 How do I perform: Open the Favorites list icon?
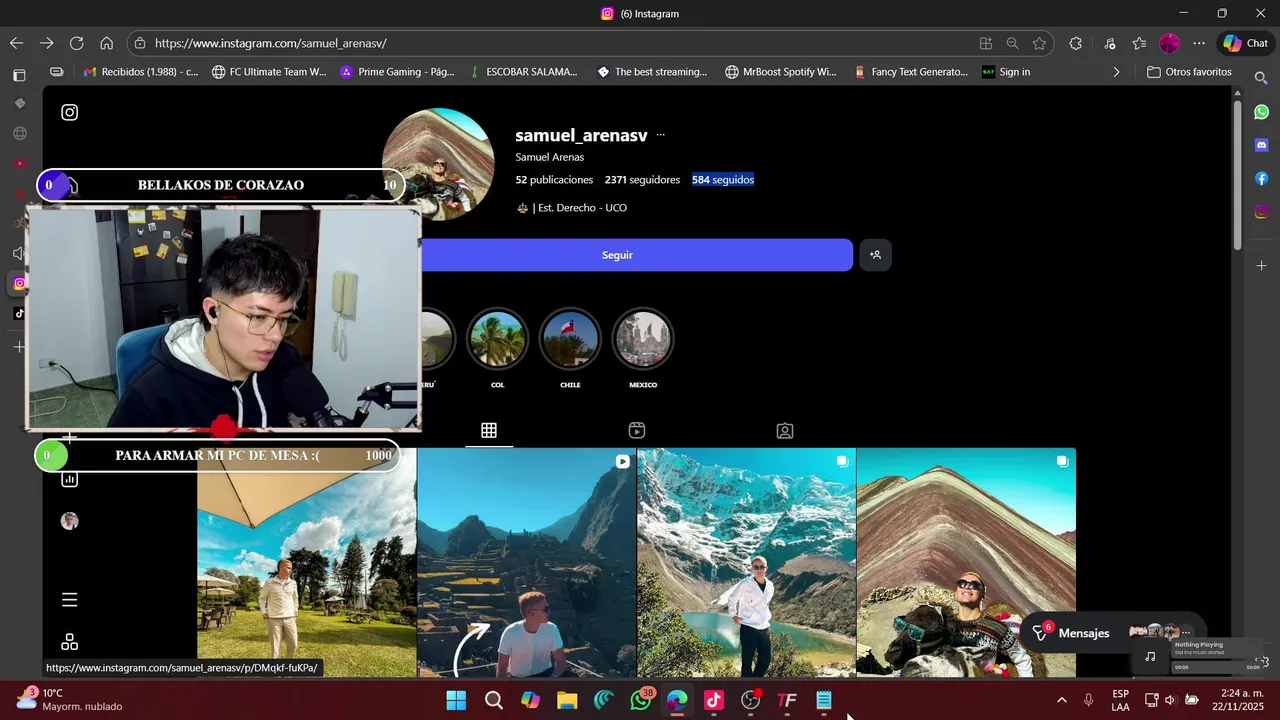coord(1139,43)
